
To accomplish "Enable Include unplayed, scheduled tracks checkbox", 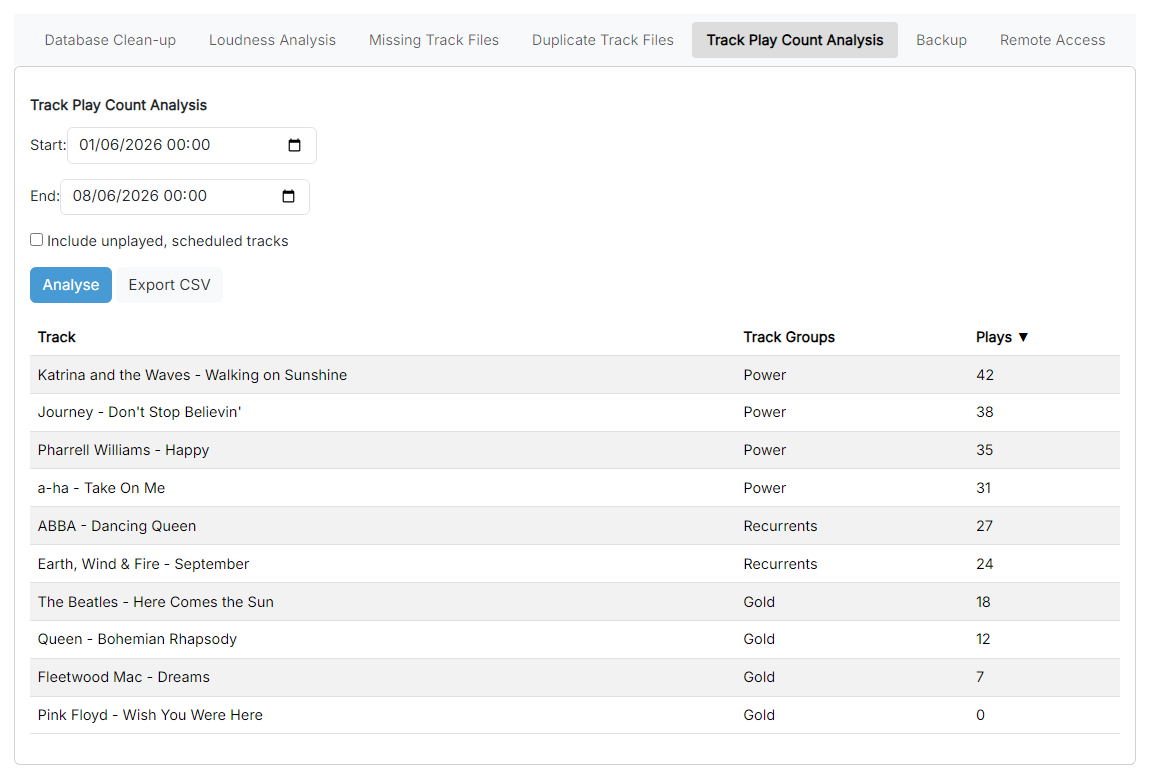I will pos(37,240).
